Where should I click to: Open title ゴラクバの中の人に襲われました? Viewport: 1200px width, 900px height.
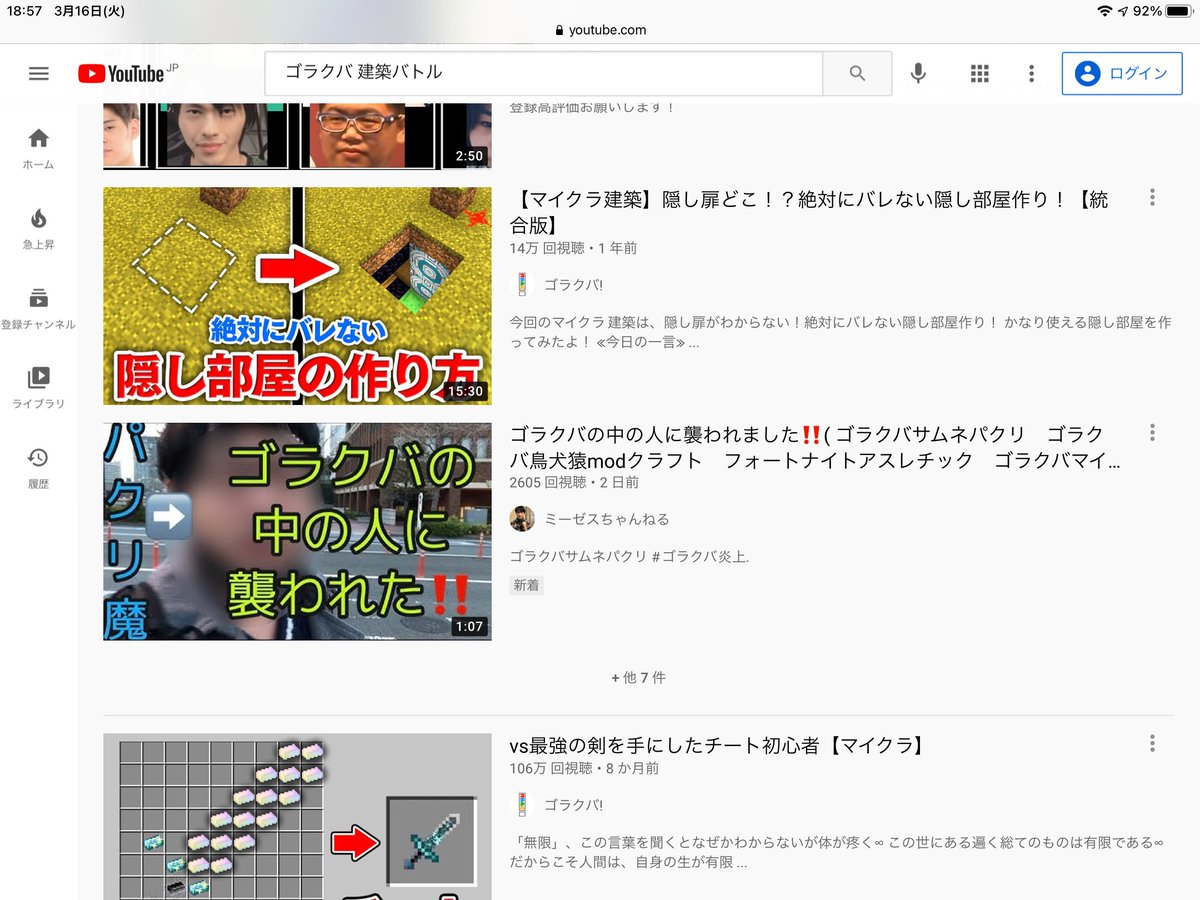tap(815, 447)
